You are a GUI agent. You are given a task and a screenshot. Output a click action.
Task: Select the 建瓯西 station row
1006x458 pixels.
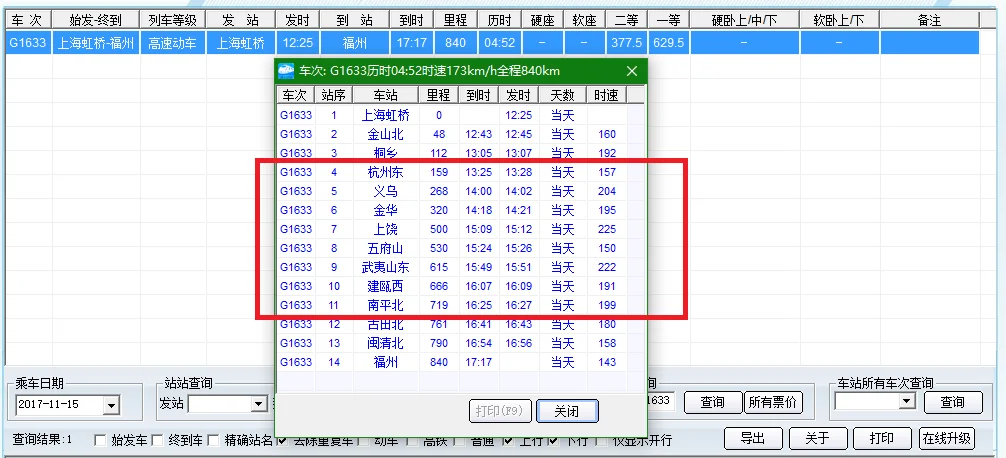[452, 286]
